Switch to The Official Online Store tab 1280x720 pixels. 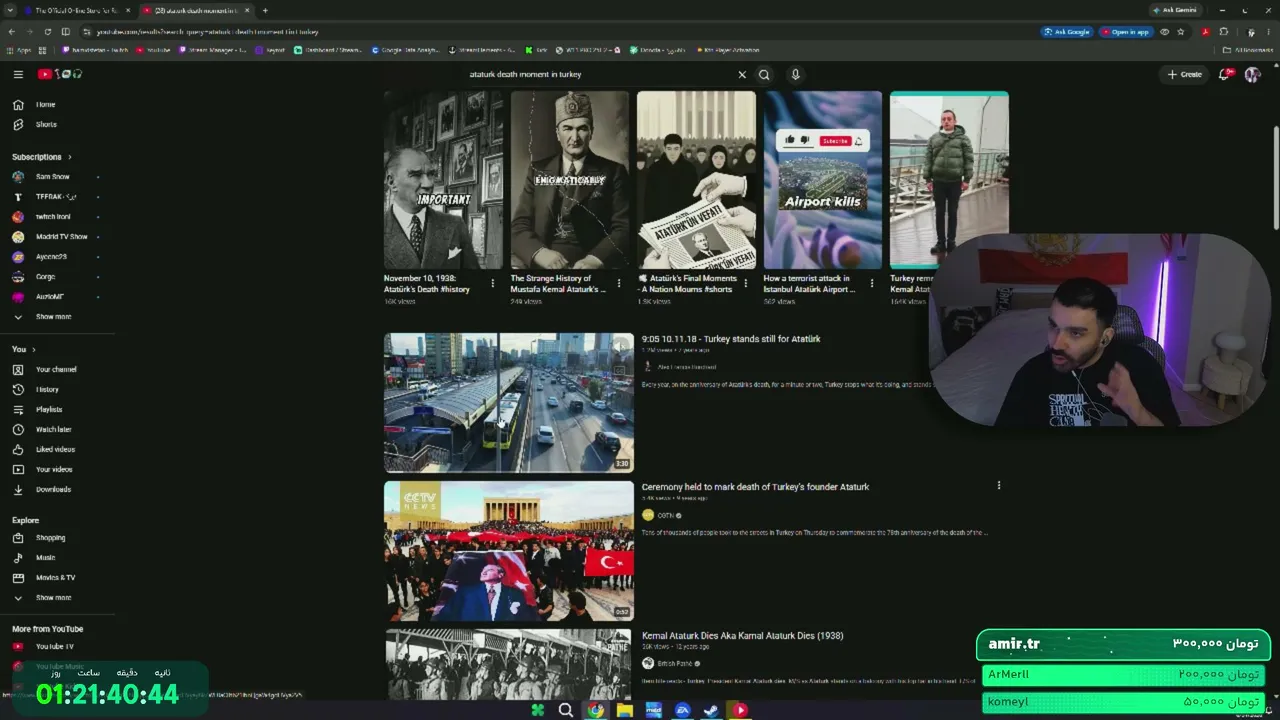[x=78, y=10]
